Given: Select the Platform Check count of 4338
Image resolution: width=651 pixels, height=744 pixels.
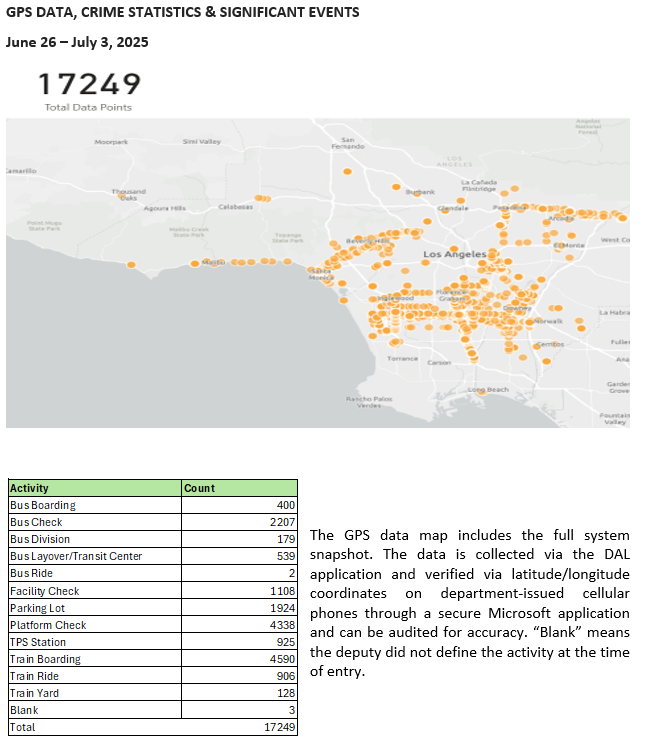Looking at the screenshot, I should (280, 625).
